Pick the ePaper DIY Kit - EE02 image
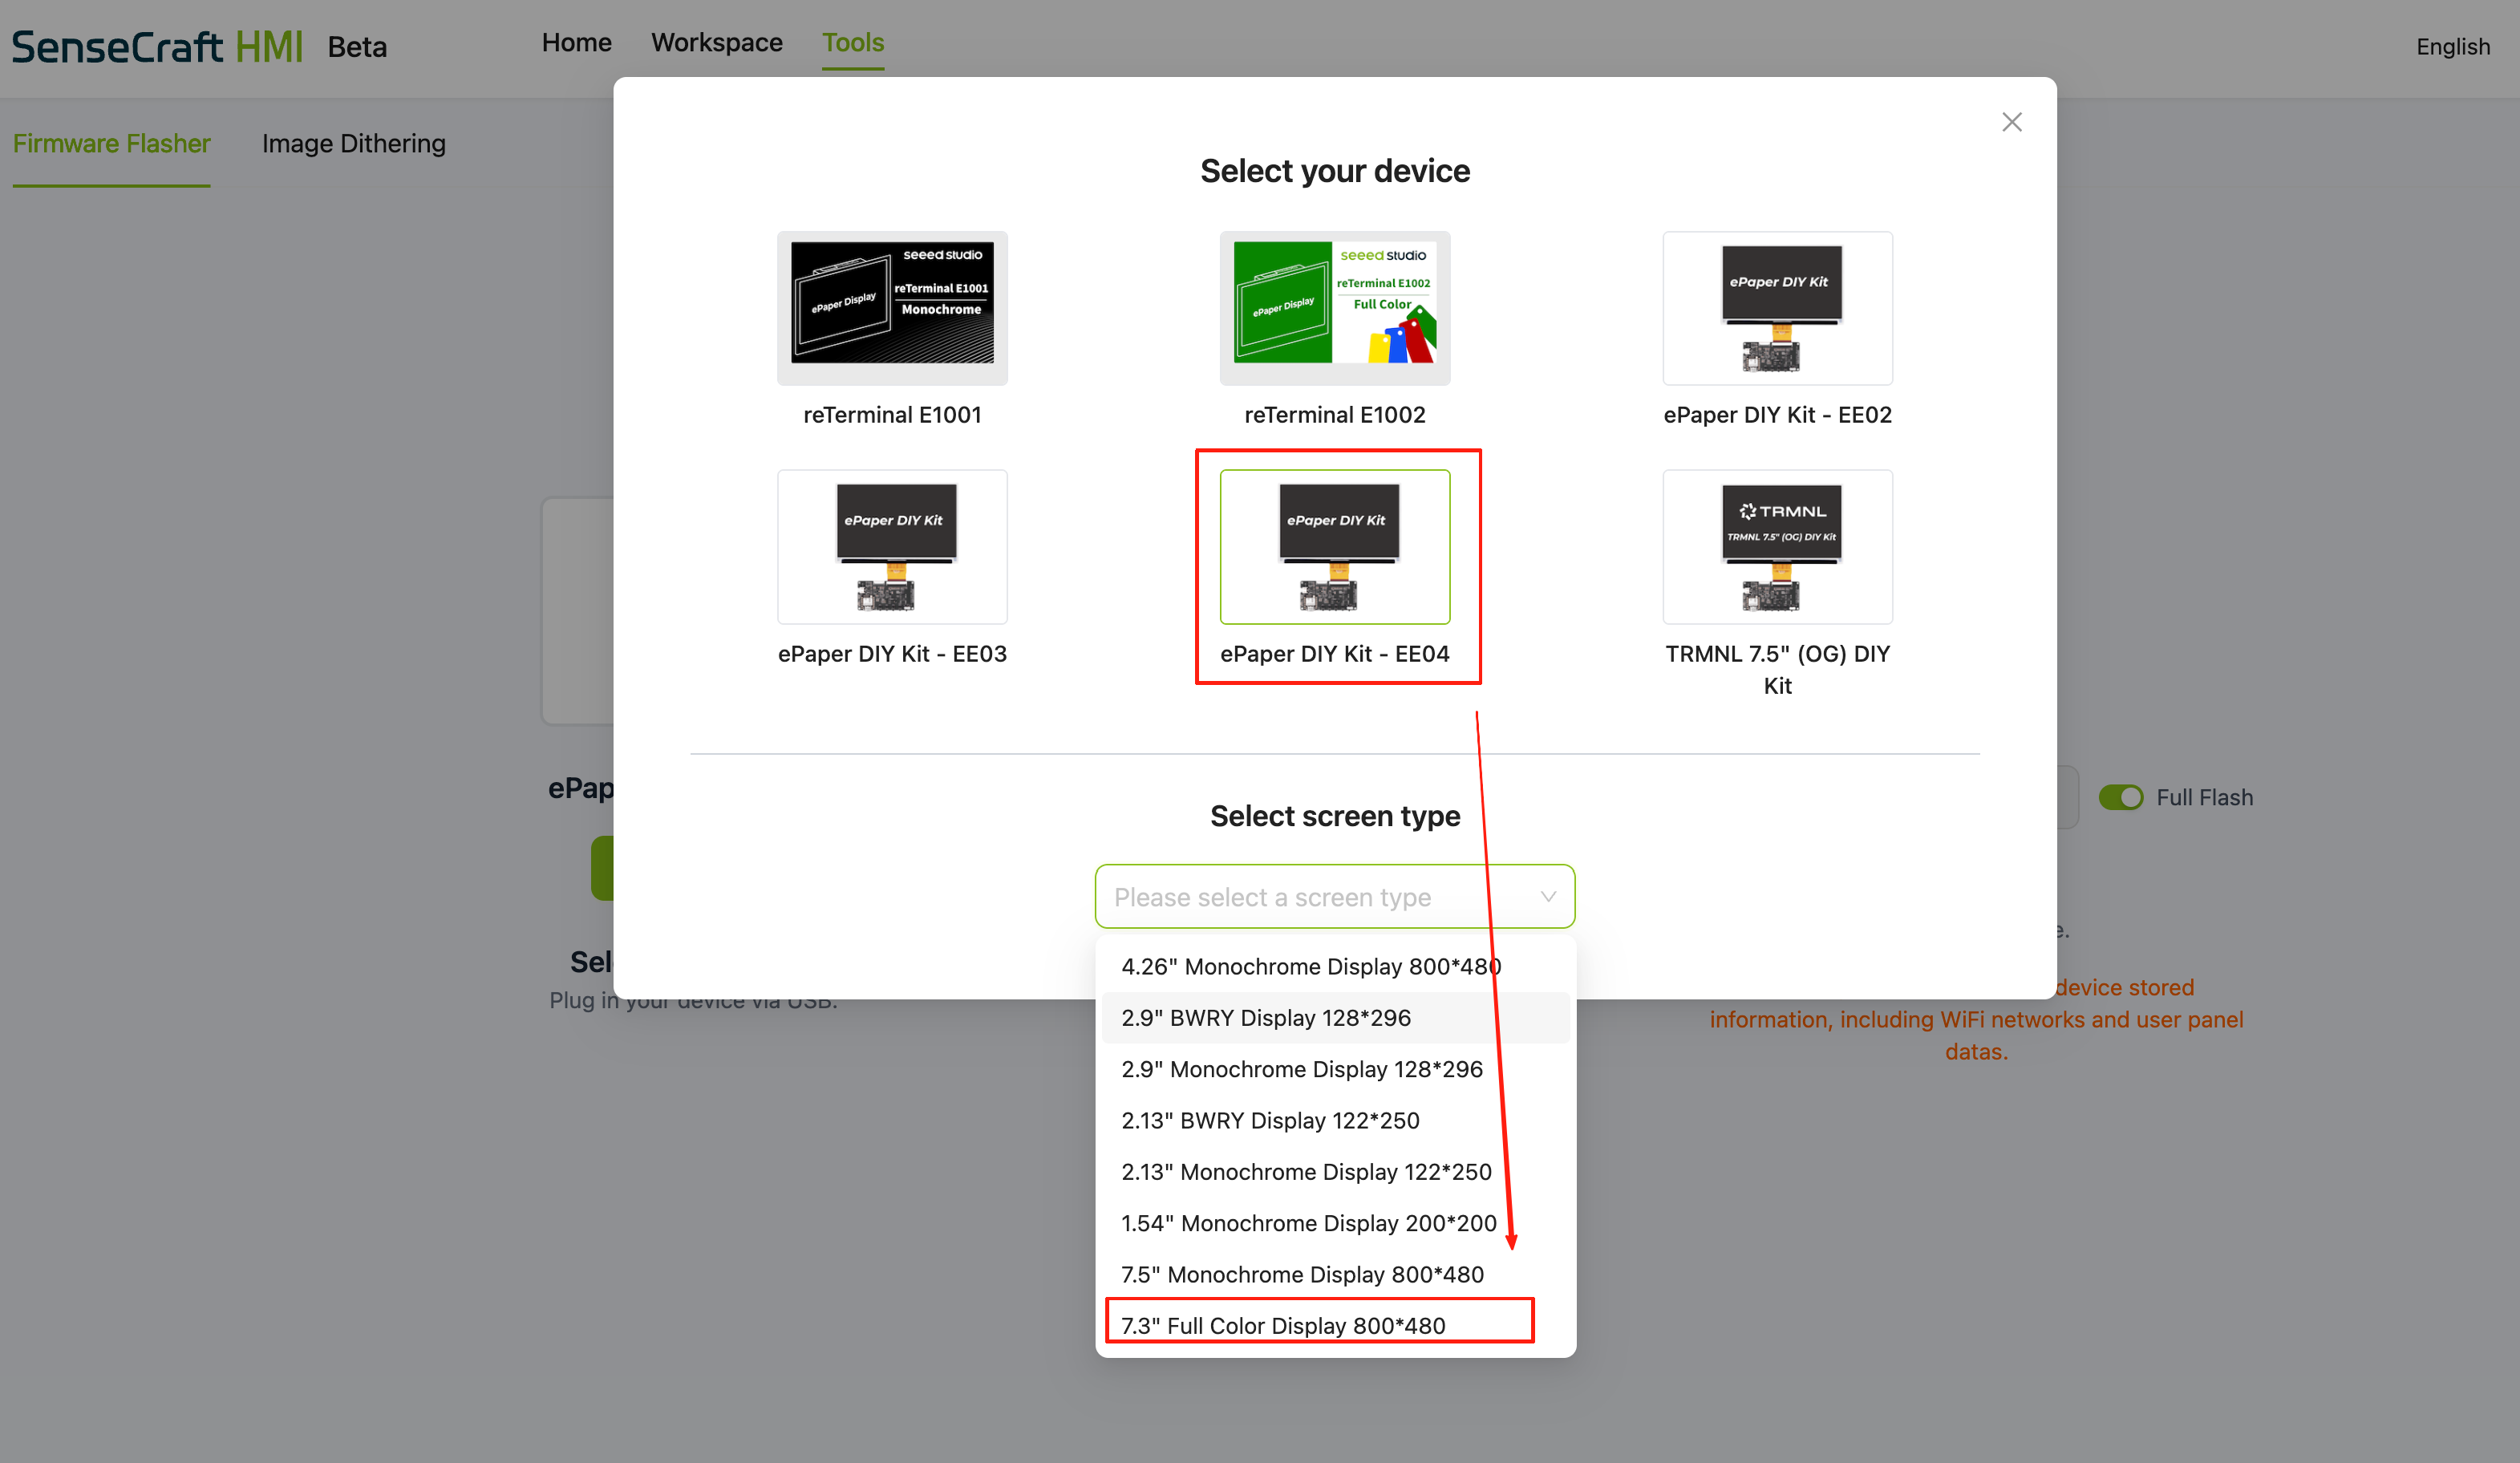The height and width of the screenshot is (1463, 2520). (1777, 308)
